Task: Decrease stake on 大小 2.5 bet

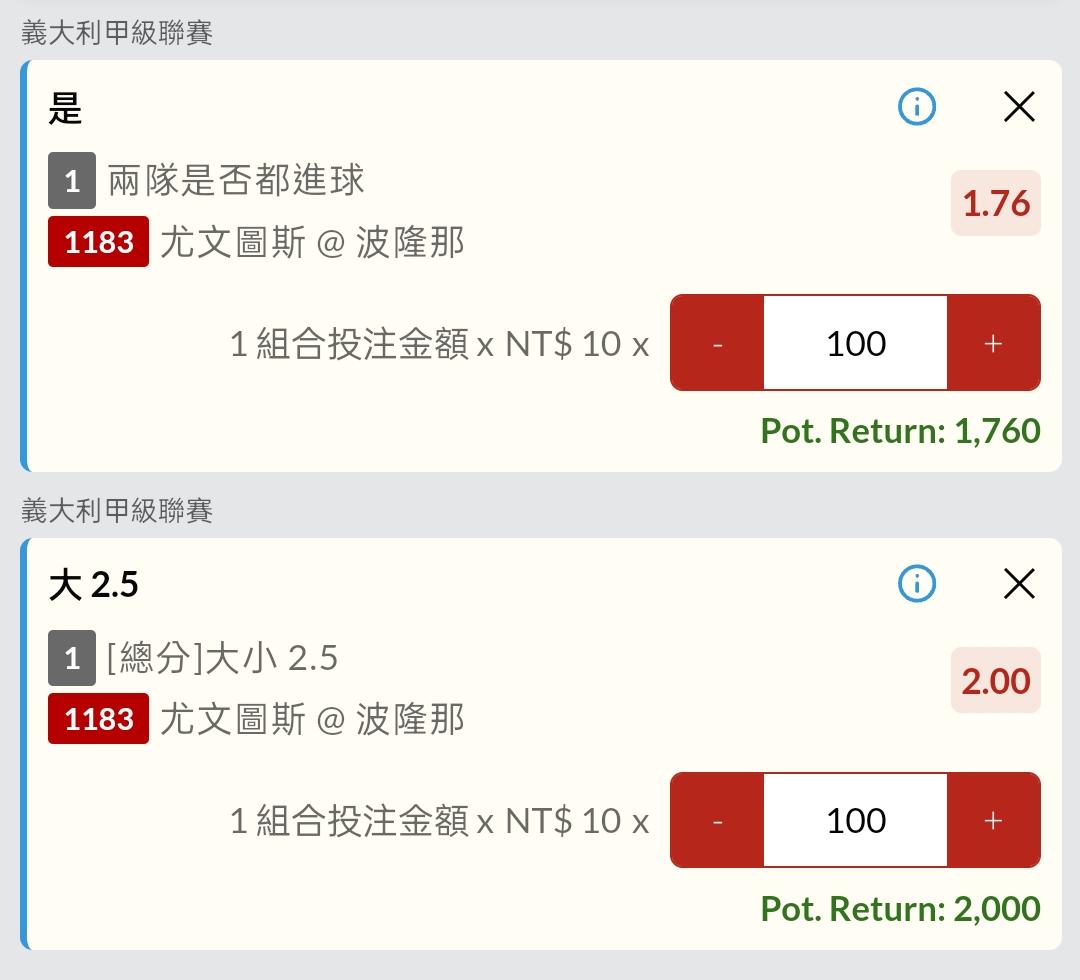Action: click(x=717, y=820)
